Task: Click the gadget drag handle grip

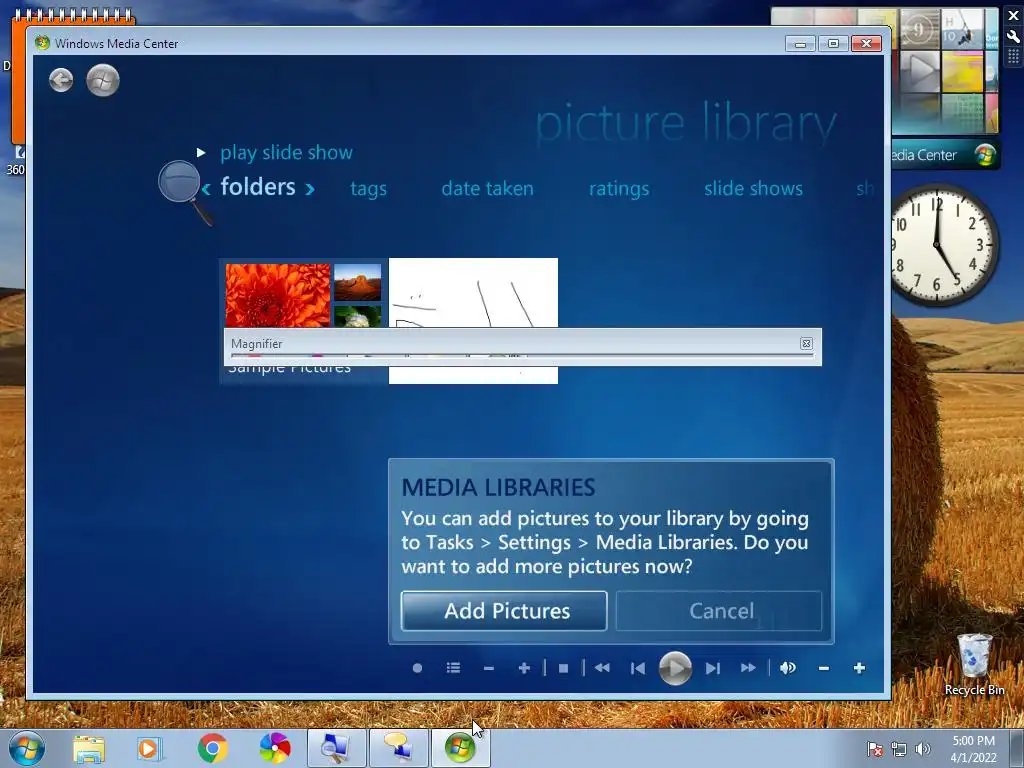Action: tap(1014, 57)
